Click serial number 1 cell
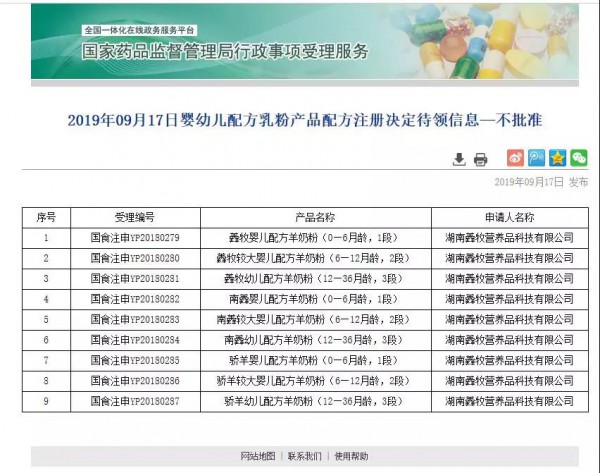This screenshot has width=600, height=473. tap(46, 238)
